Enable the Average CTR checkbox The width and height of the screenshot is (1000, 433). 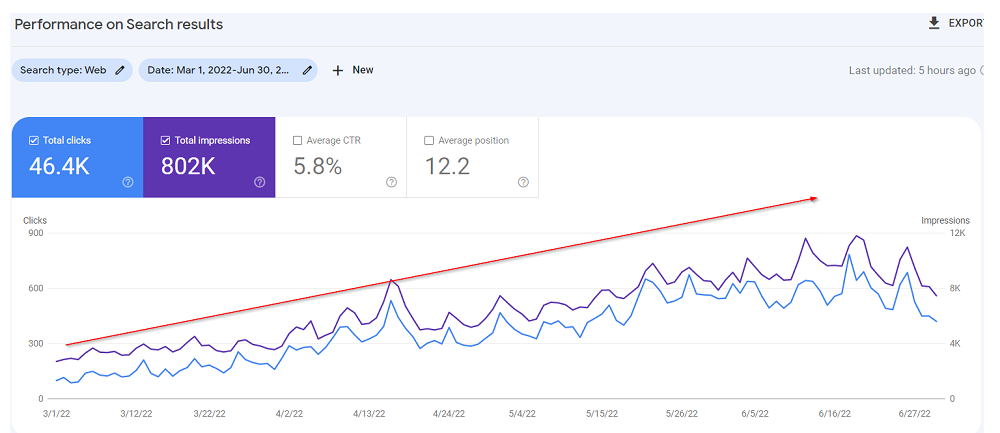coord(298,141)
